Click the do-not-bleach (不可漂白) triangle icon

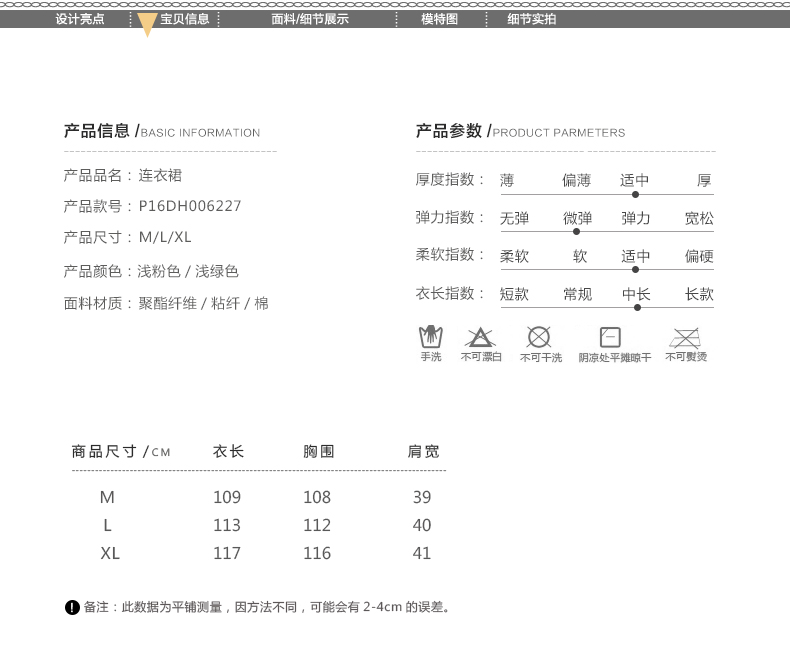coord(480,336)
